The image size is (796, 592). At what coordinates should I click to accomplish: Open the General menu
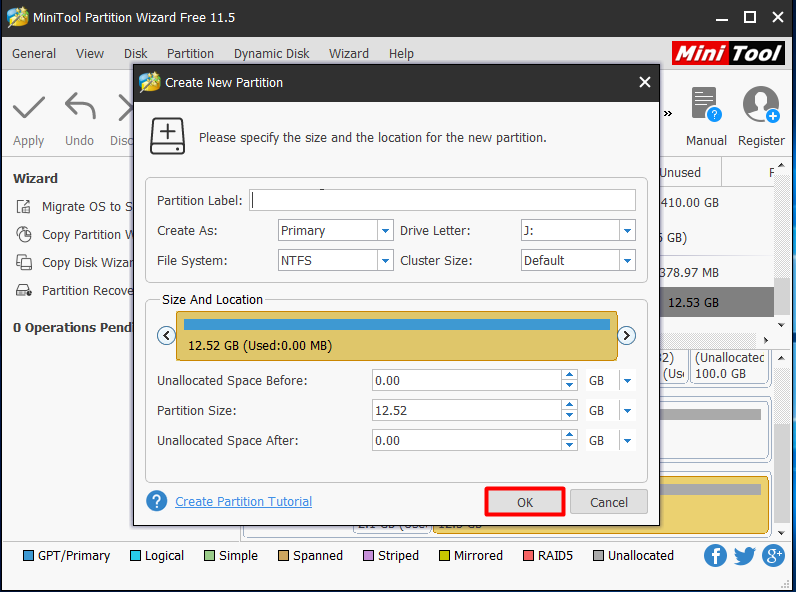34,53
